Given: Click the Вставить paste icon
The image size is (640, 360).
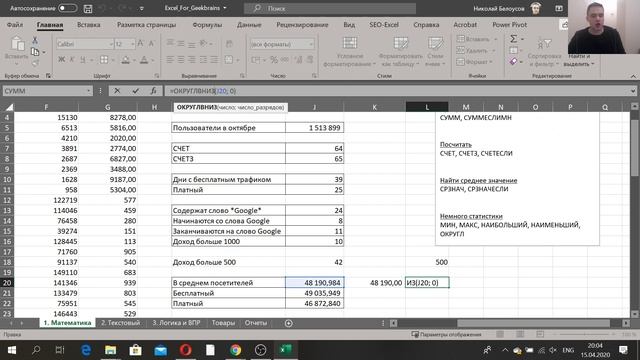Looking at the screenshot, I should (17, 44).
